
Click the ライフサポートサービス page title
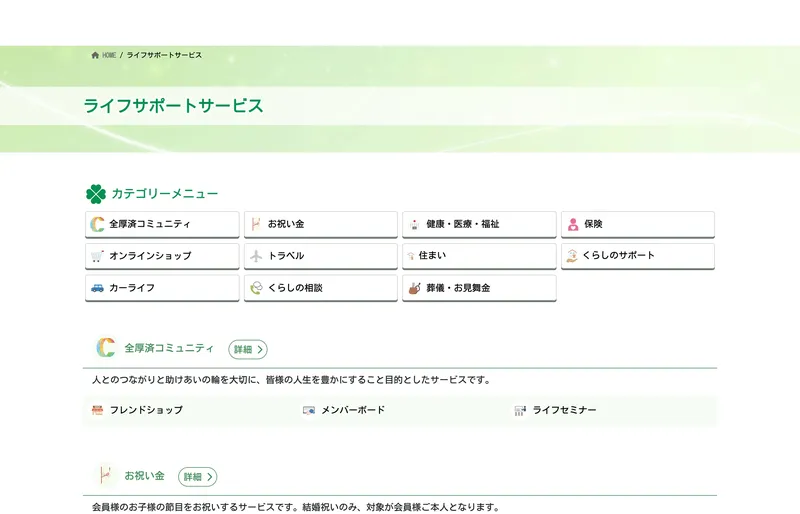click(x=173, y=106)
